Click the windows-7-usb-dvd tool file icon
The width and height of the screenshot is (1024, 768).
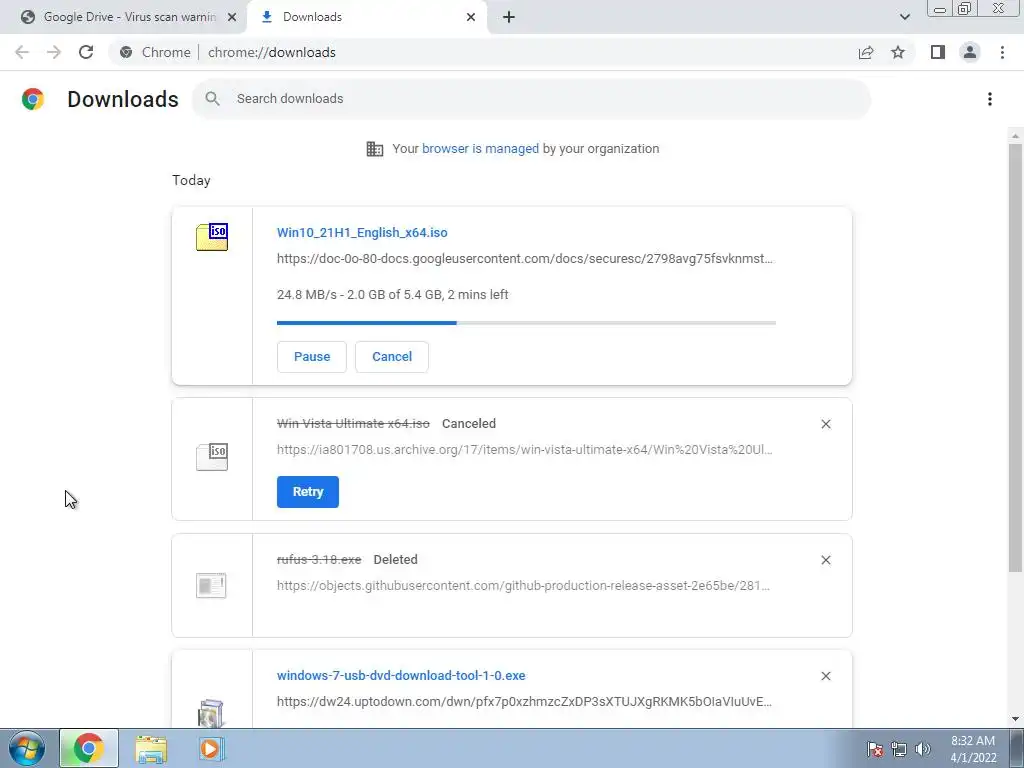pyautogui.click(x=211, y=713)
